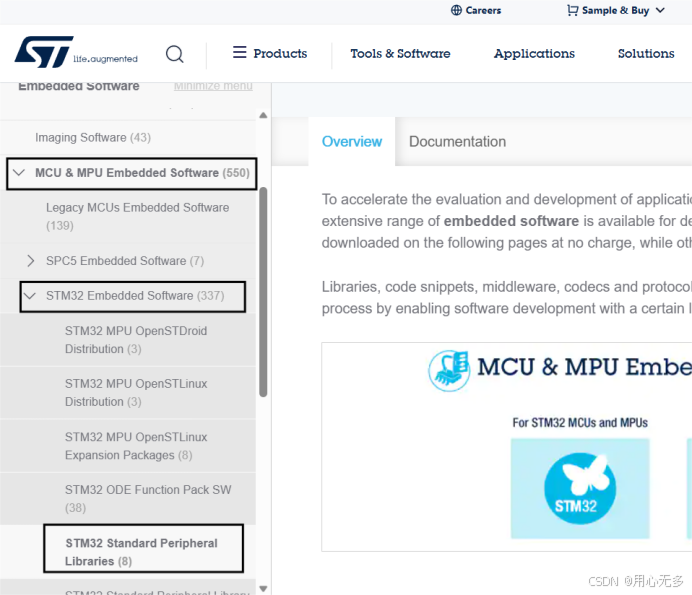The height and width of the screenshot is (595, 692).
Task: Collapse MCU & MPU Embedded Software chevron
Action: (19, 172)
